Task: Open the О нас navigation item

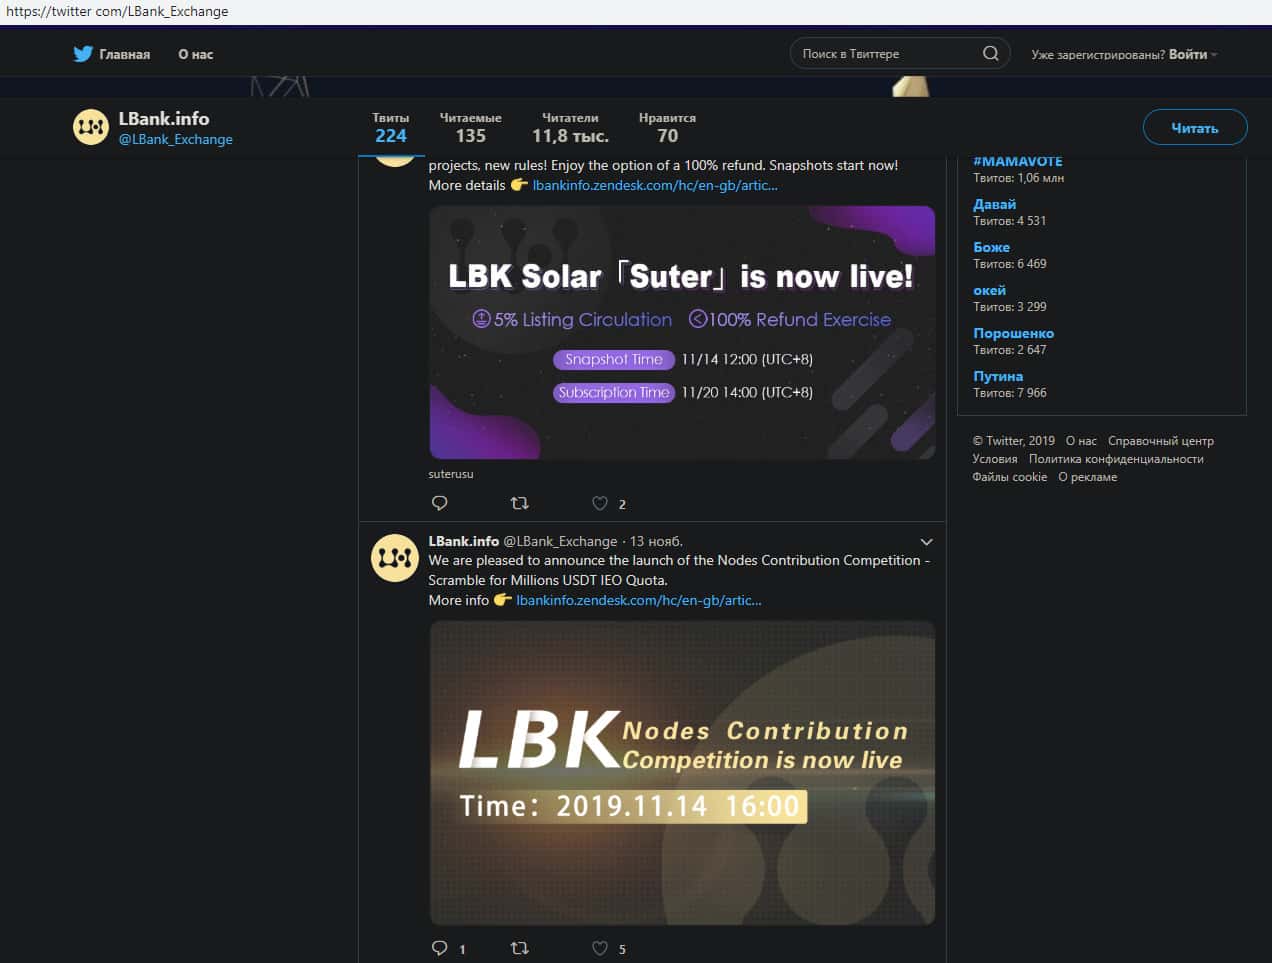Action: [196, 54]
